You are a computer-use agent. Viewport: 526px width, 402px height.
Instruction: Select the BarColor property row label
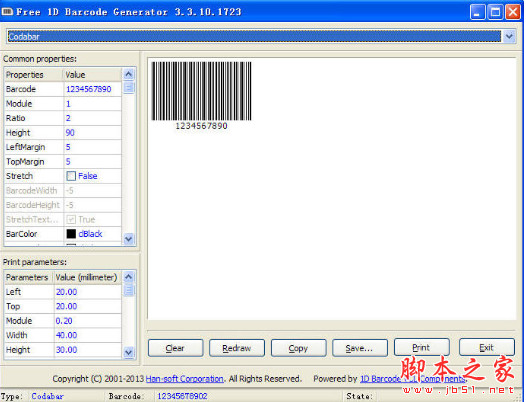21,234
